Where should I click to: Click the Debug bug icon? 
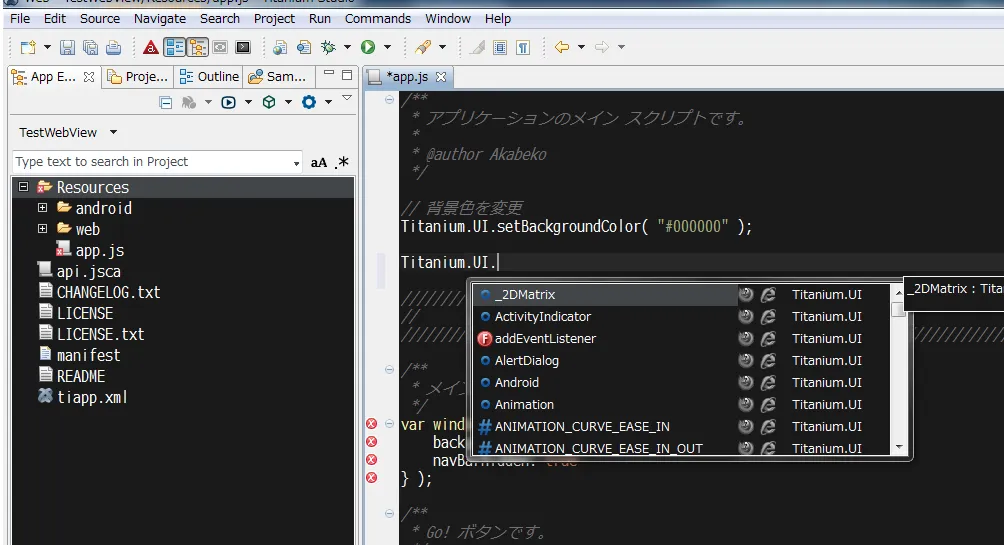pyautogui.click(x=328, y=47)
